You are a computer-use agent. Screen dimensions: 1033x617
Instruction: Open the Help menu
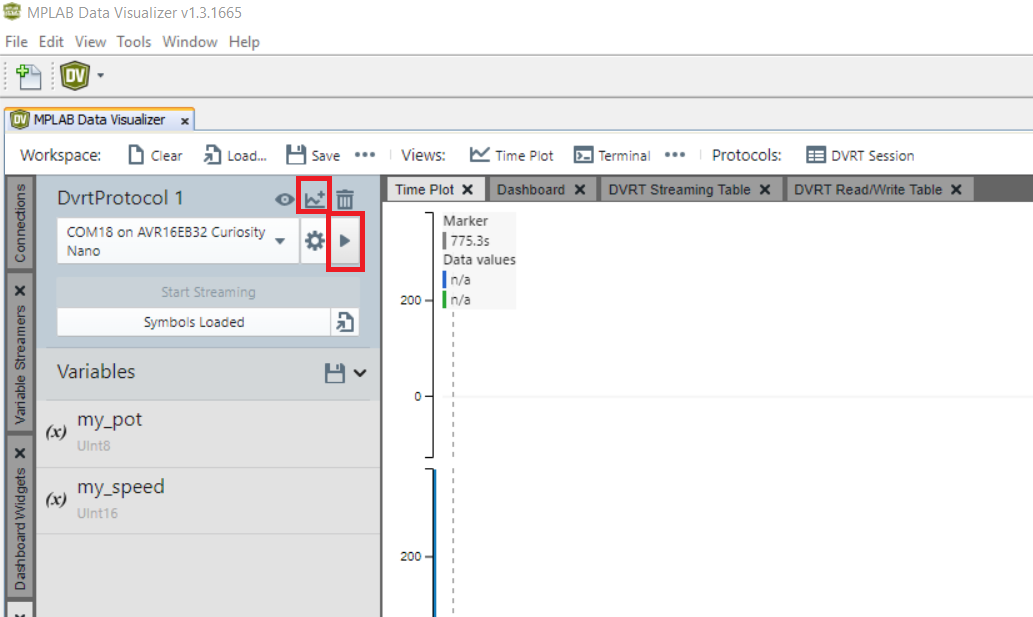point(244,41)
